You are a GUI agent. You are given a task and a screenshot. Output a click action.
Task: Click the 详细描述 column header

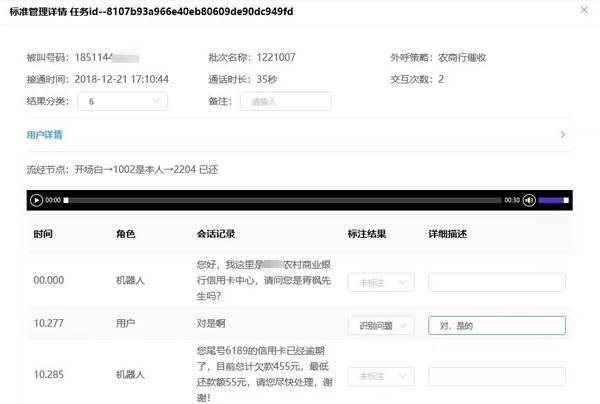click(x=448, y=233)
